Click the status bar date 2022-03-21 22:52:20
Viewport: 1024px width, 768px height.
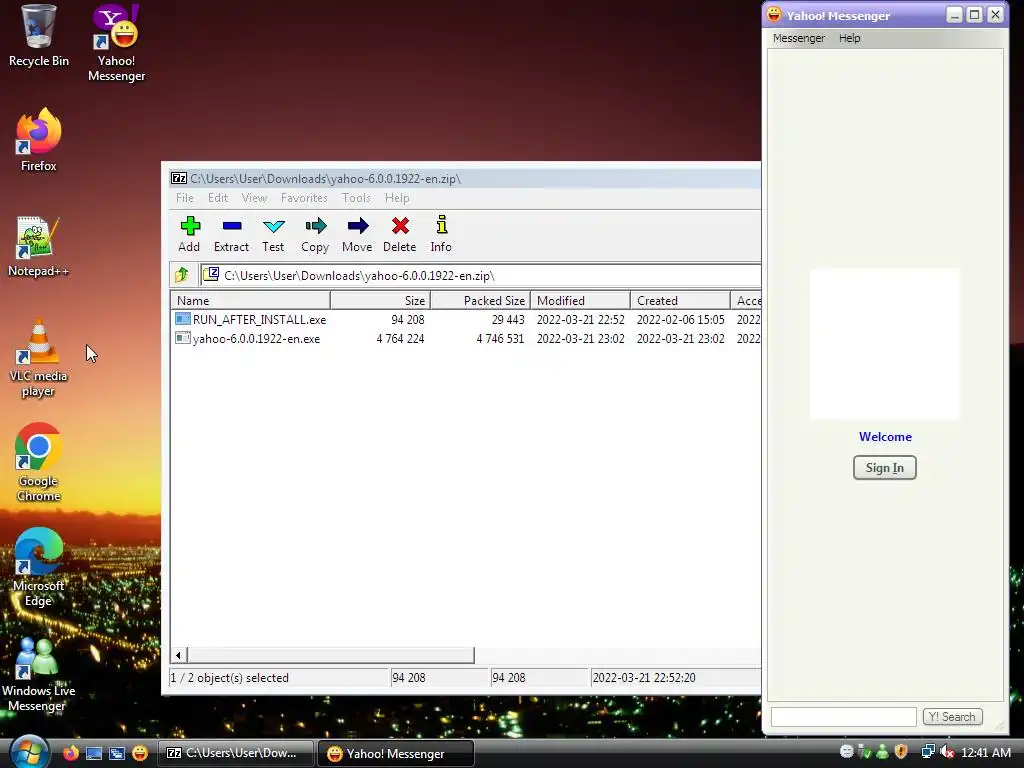pyautogui.click(x=644, y=678)
